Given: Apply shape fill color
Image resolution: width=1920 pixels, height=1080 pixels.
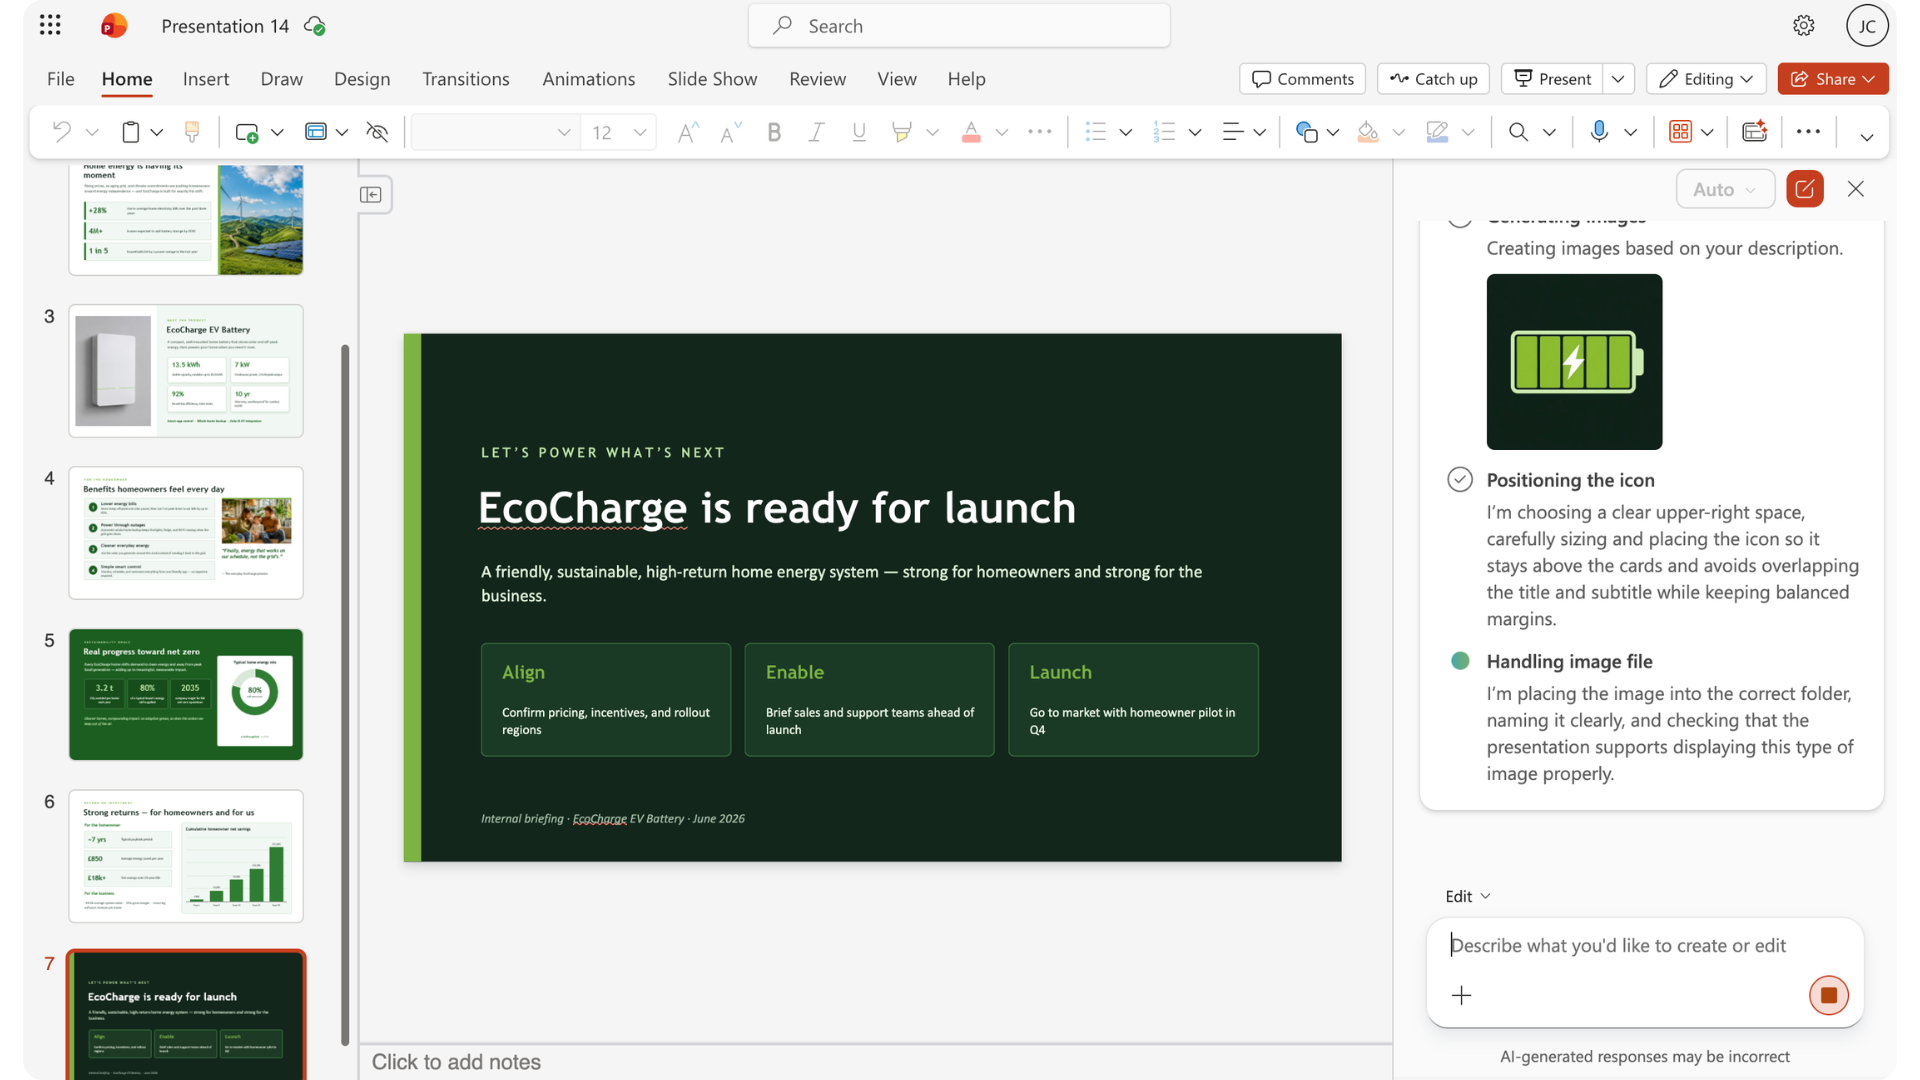Looking at the screenshot, I should pos(1368,132).
